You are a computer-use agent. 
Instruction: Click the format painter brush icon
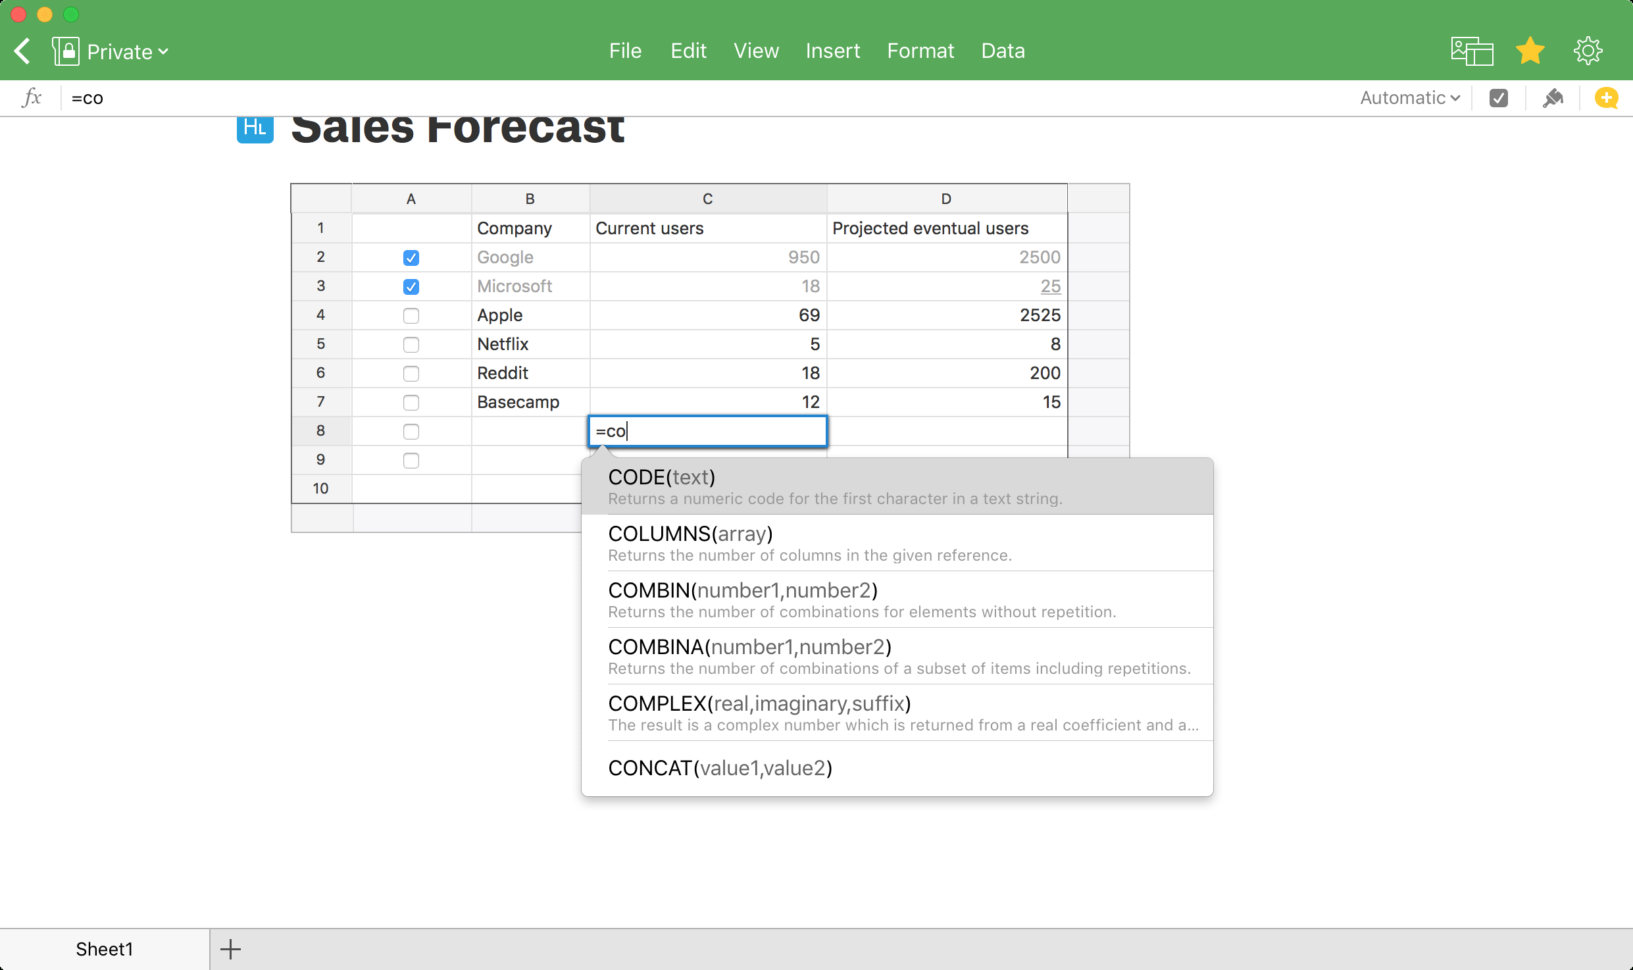[x=1553, y=97]
